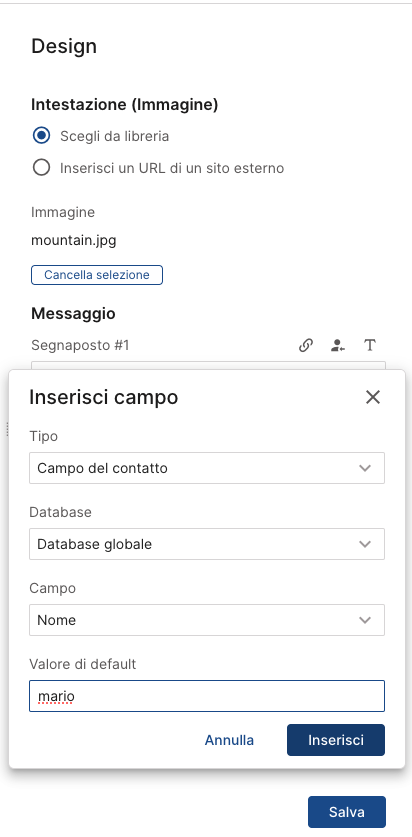Click the insert link icon above Segnaposto
The height and width of the screenshot is (837, 412).
[305, 345]
